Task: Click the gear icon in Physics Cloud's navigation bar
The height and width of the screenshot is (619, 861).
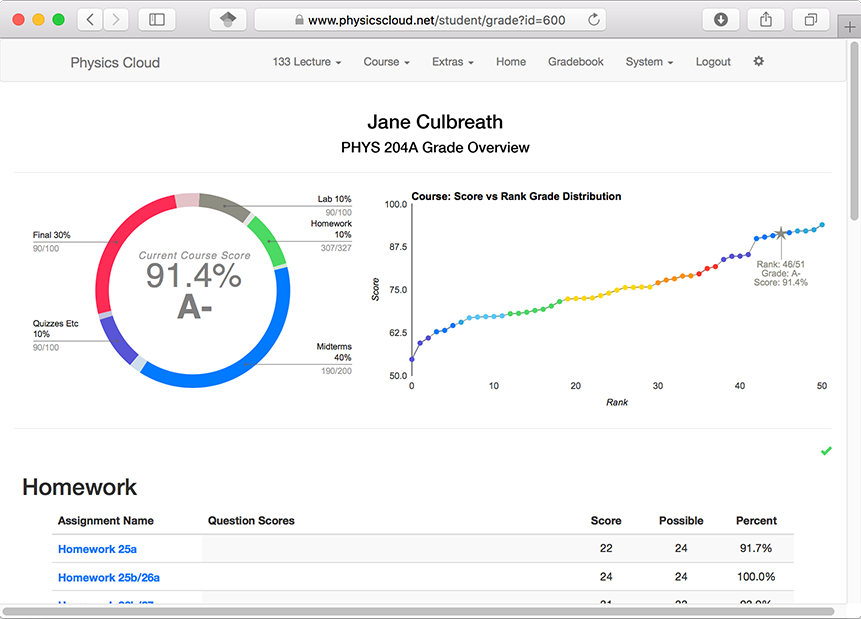Action: pyautogui.click(x=758, y=61)
